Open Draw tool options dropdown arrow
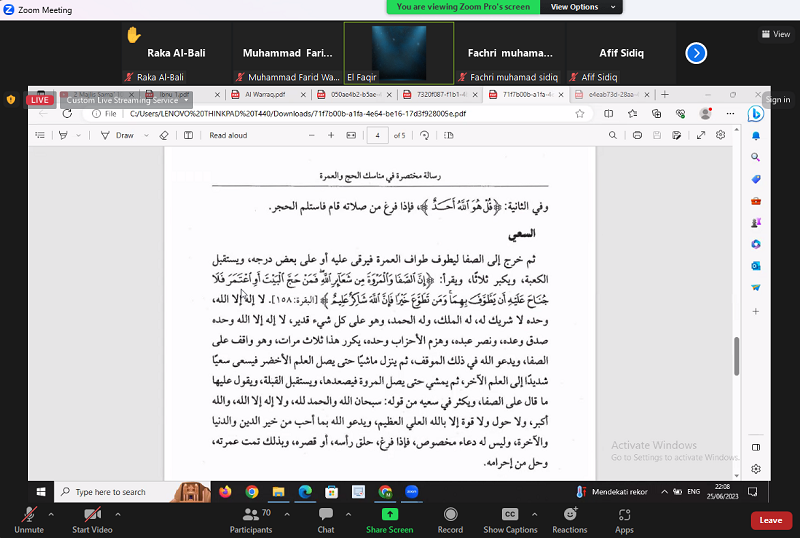The width and height of the screenshot is (800, 538). (x=146, y=135)
